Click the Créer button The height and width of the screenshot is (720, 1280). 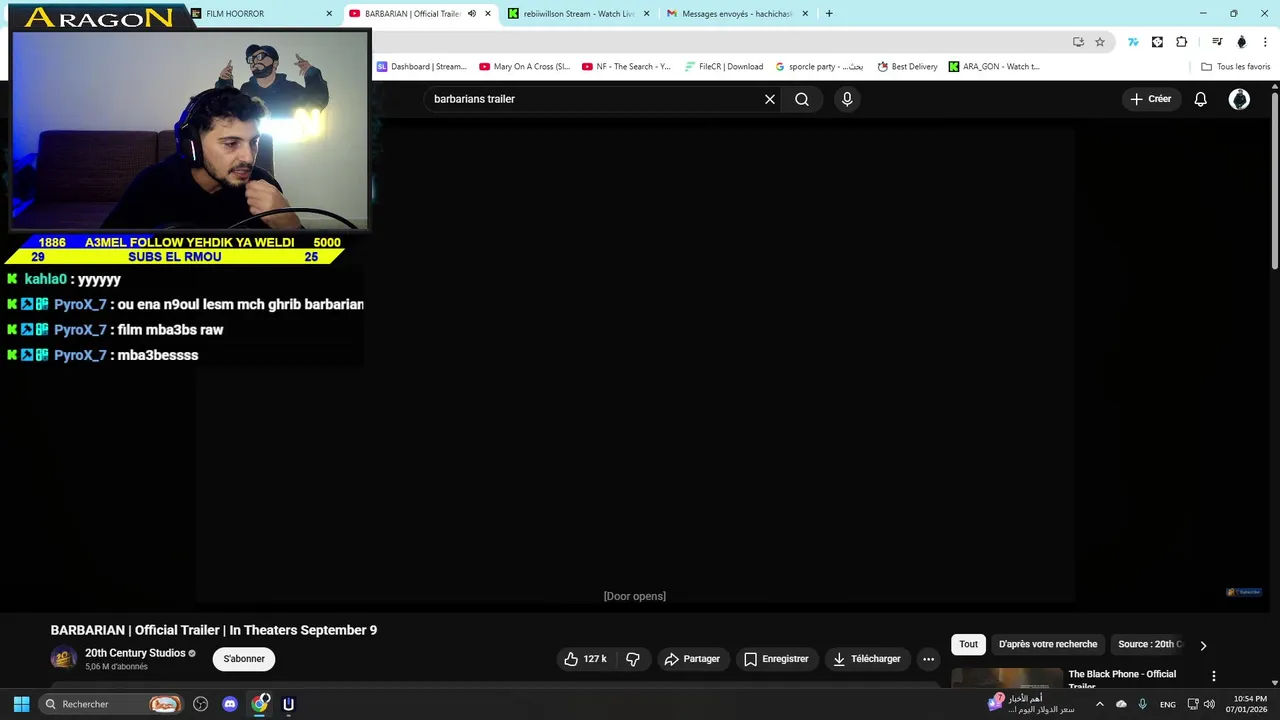tap(1150, 99)
